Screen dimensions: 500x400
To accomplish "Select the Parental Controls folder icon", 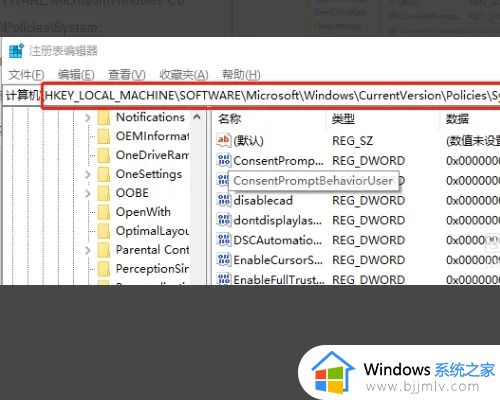I will click(x=104, y=250).
